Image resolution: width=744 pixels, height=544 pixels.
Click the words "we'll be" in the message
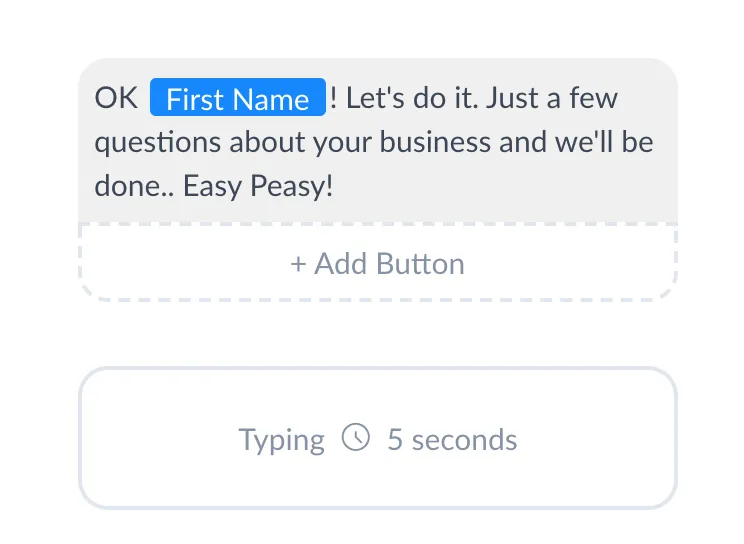[x=604, y=142]
